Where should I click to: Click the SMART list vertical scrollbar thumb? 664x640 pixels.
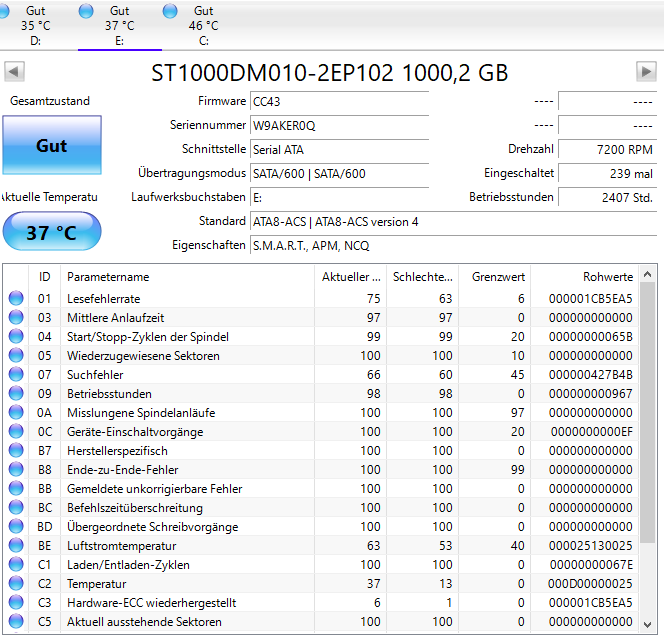tap(647, 413)
